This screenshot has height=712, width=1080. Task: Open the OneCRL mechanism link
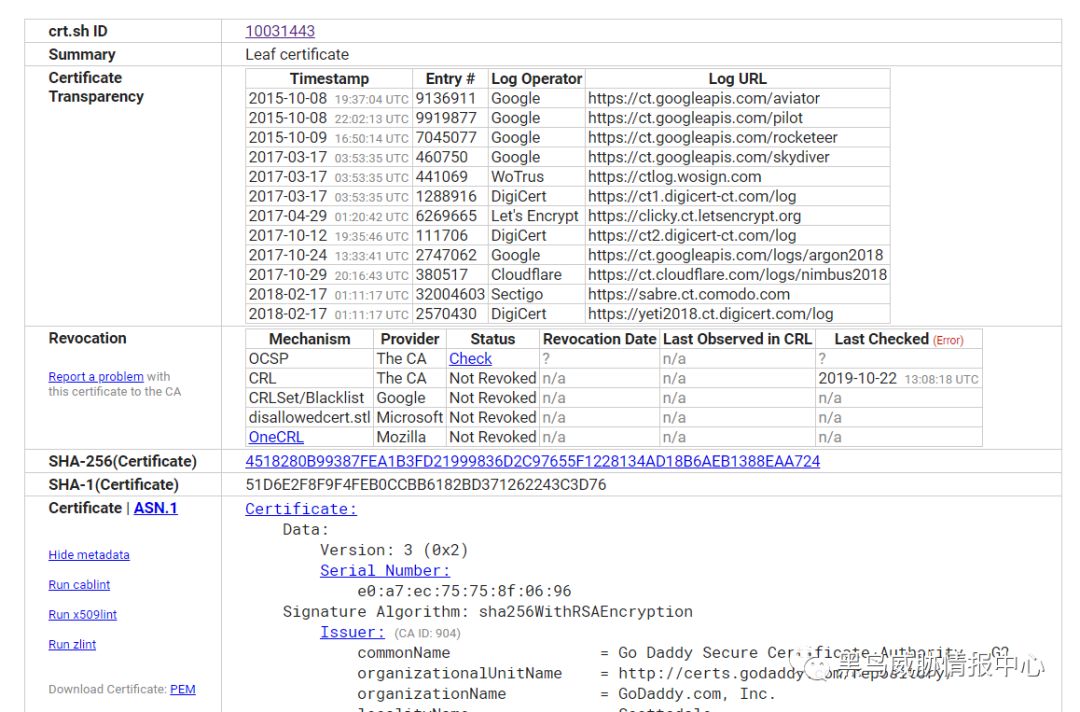[x=276, y=437]
